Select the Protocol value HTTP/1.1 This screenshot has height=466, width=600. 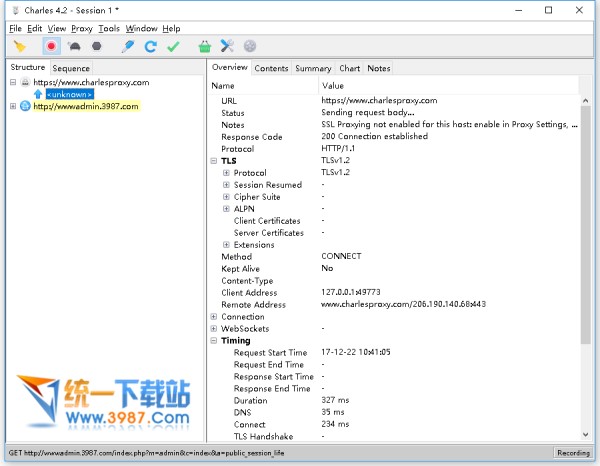click(338, 148)
